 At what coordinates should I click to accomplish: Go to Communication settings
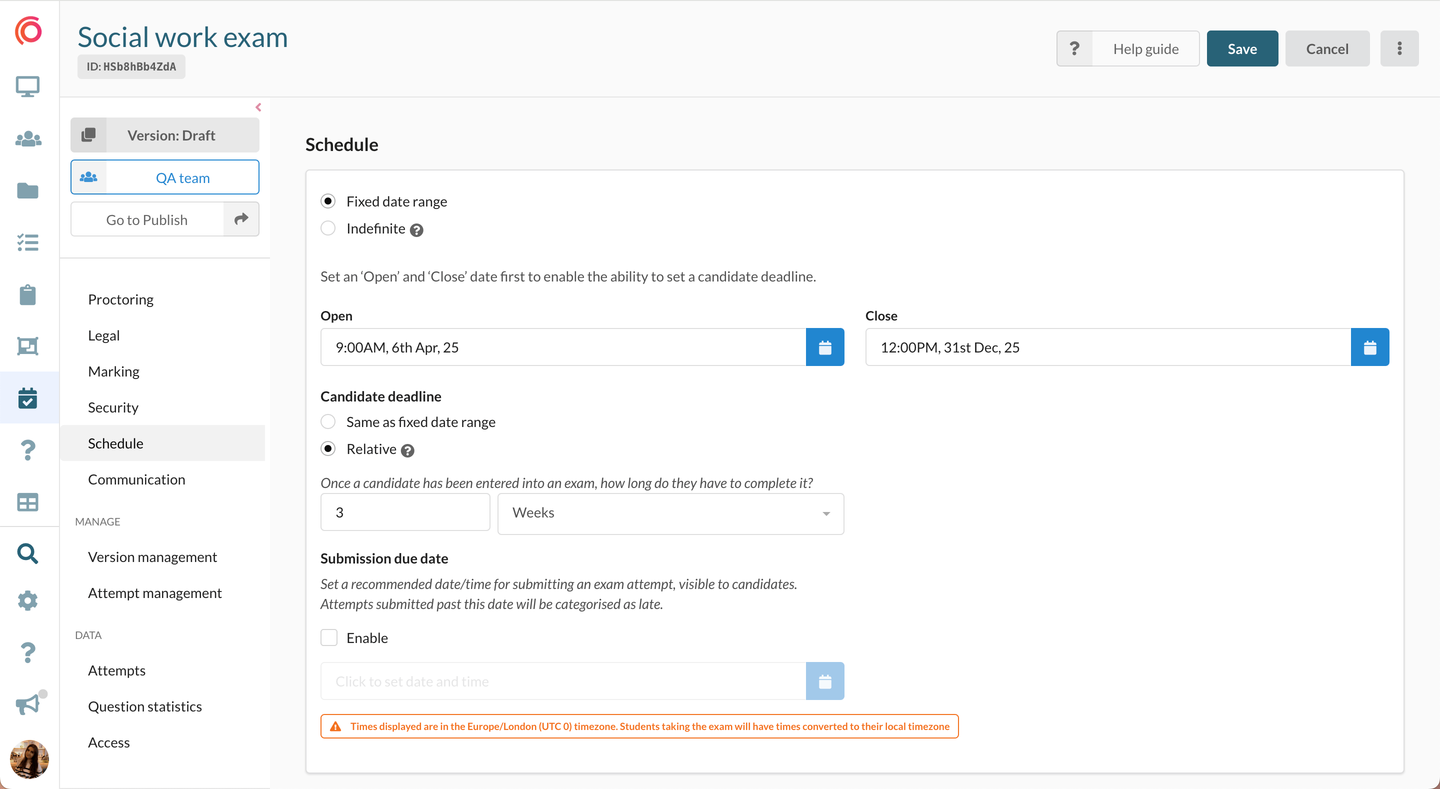137,479
